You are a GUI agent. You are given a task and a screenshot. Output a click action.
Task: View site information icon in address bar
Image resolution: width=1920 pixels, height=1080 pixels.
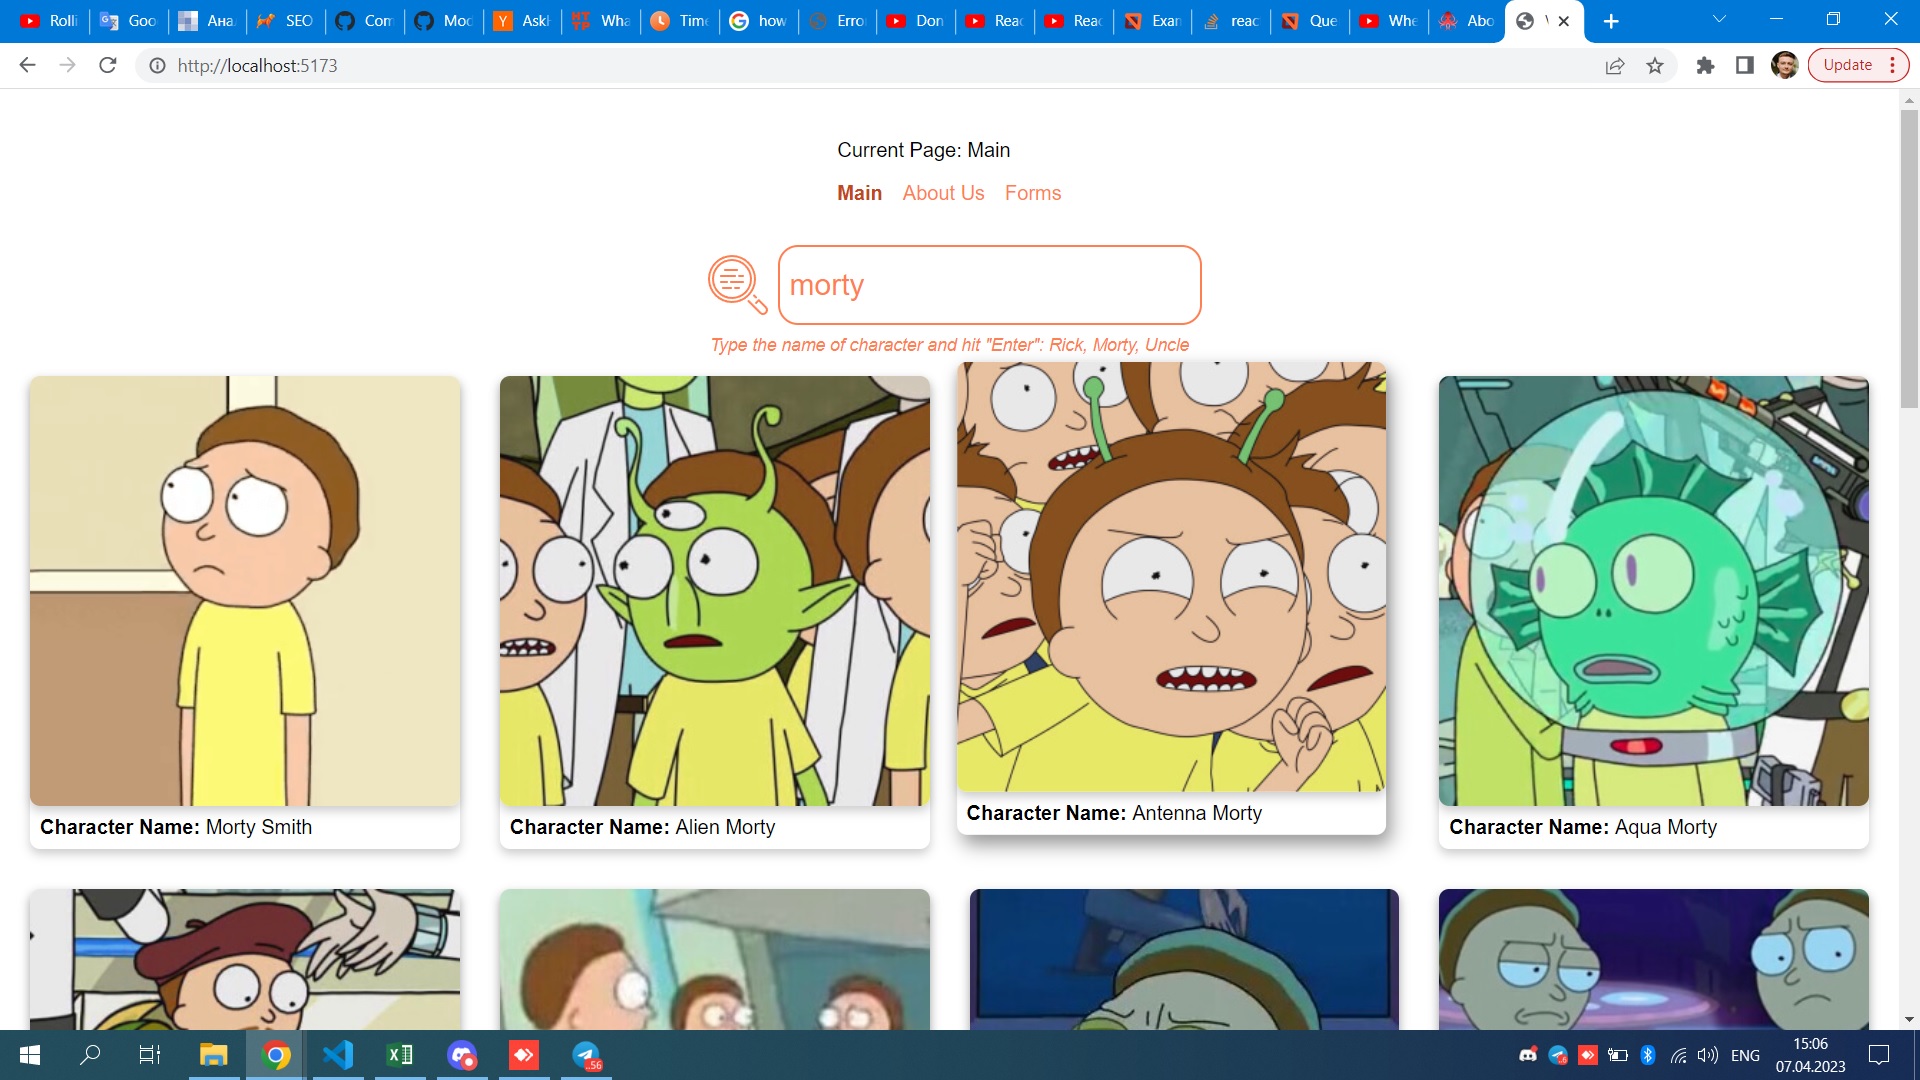point(157,66)
